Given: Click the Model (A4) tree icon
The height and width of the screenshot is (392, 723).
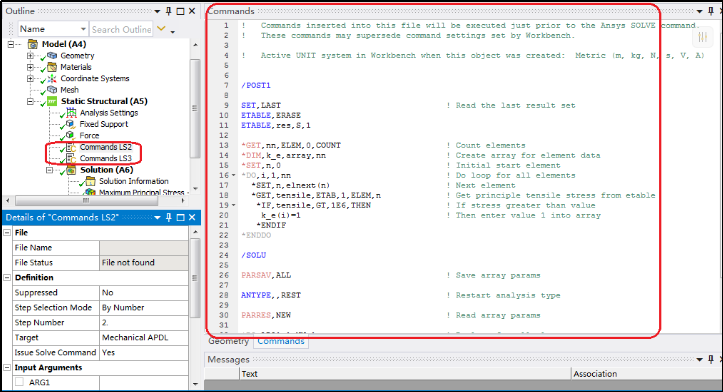Looking at the screenshot, I should (32, 44).
